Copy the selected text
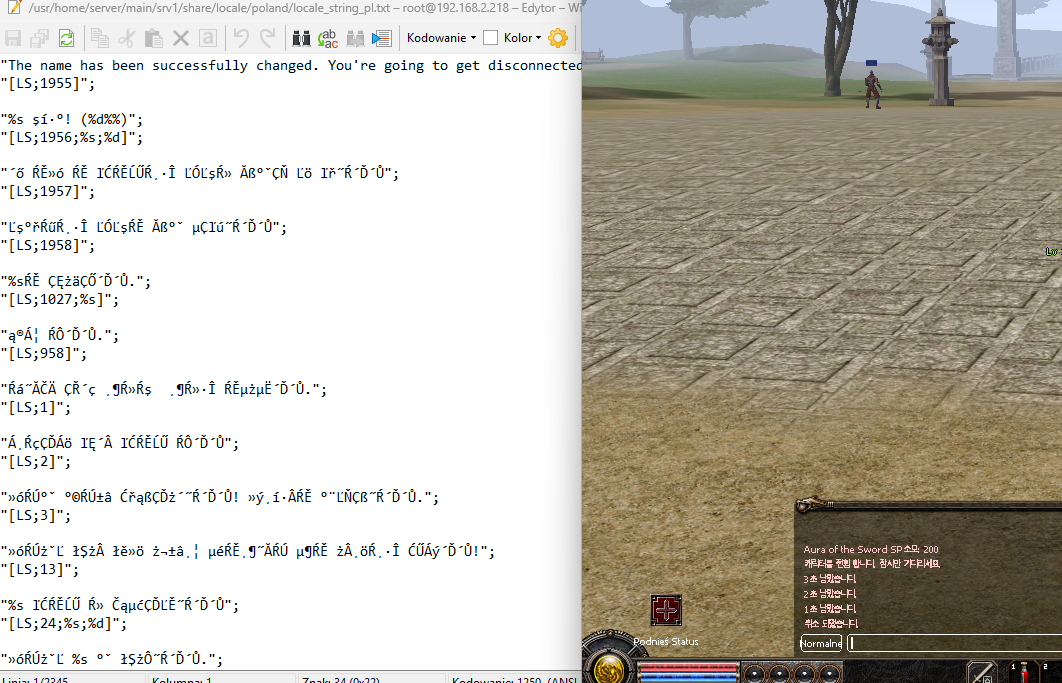 (100, 37)
